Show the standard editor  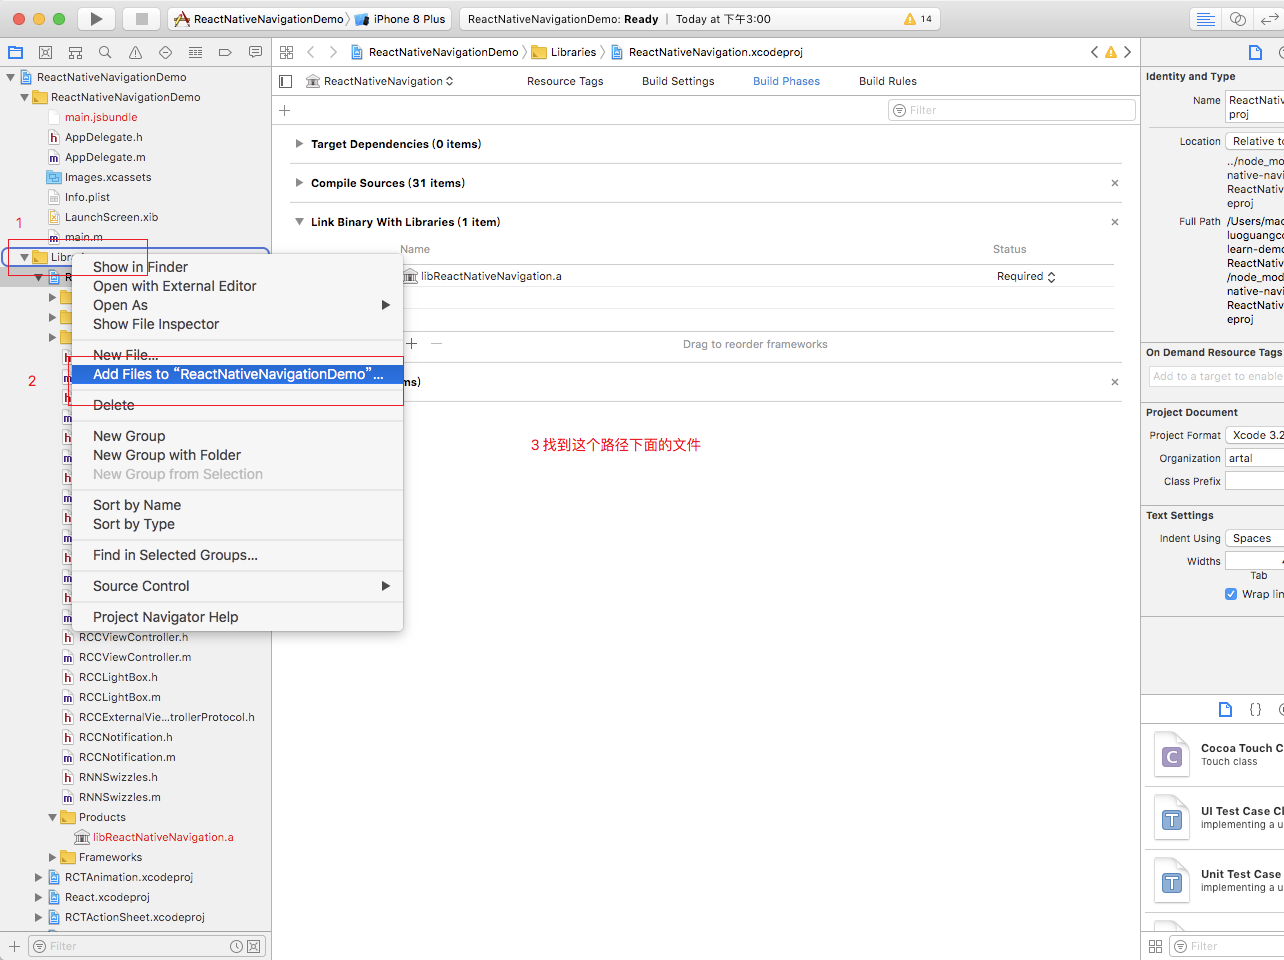point(1206,19)
